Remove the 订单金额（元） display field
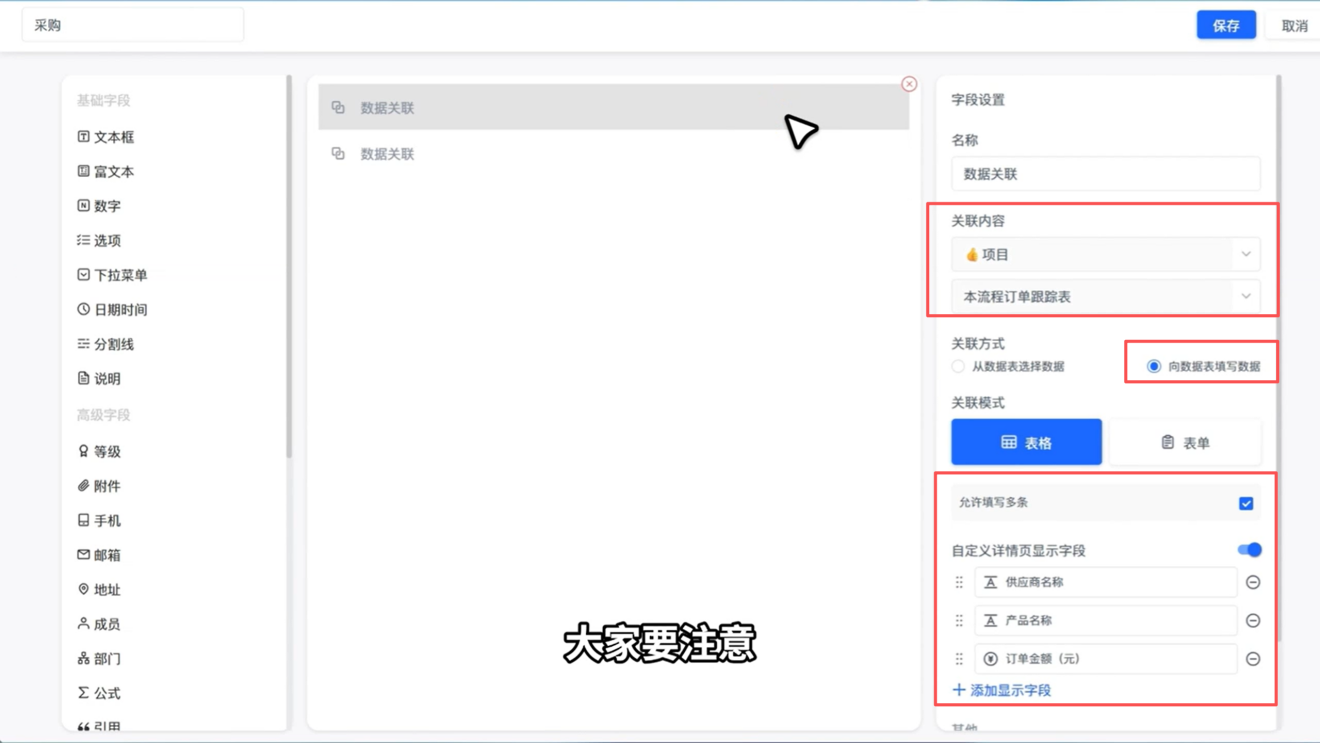The height and width of the screenshot is (743, 1320). [x=1253, y=659]
